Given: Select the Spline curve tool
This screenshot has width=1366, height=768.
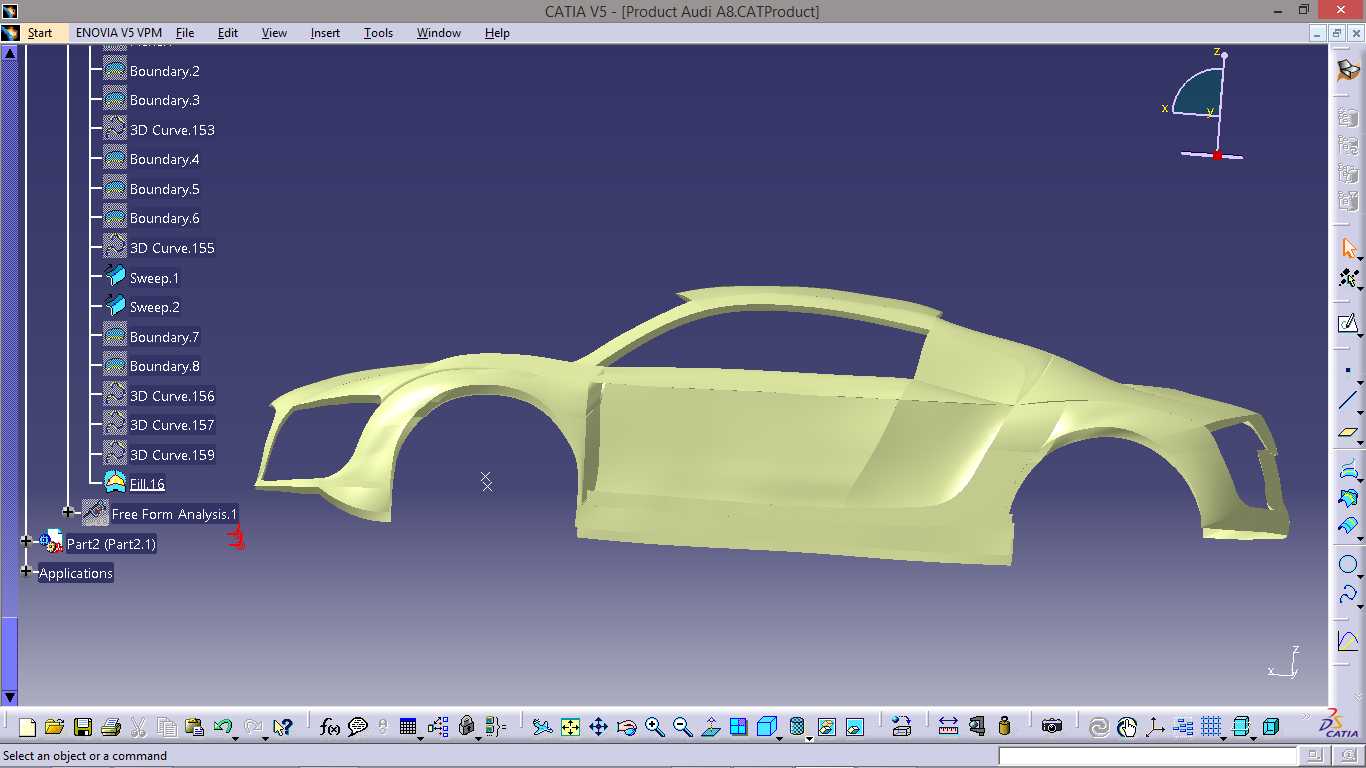Looking at the screenshot, I should 1347,595.
